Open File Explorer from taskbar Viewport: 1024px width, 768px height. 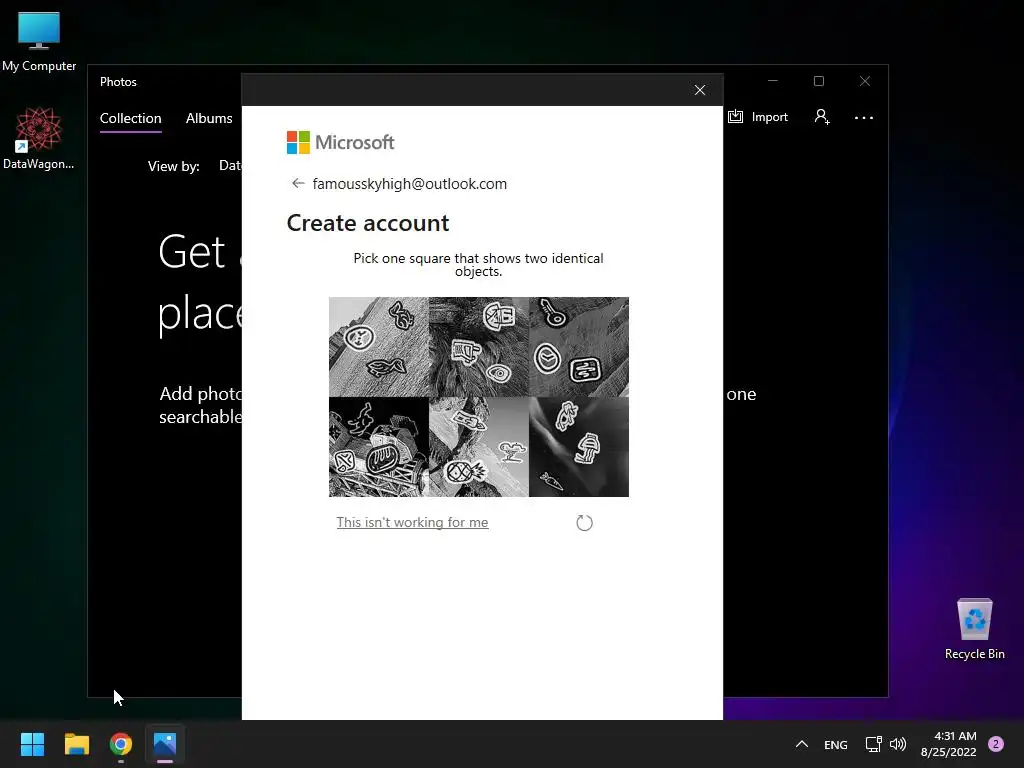76,744
